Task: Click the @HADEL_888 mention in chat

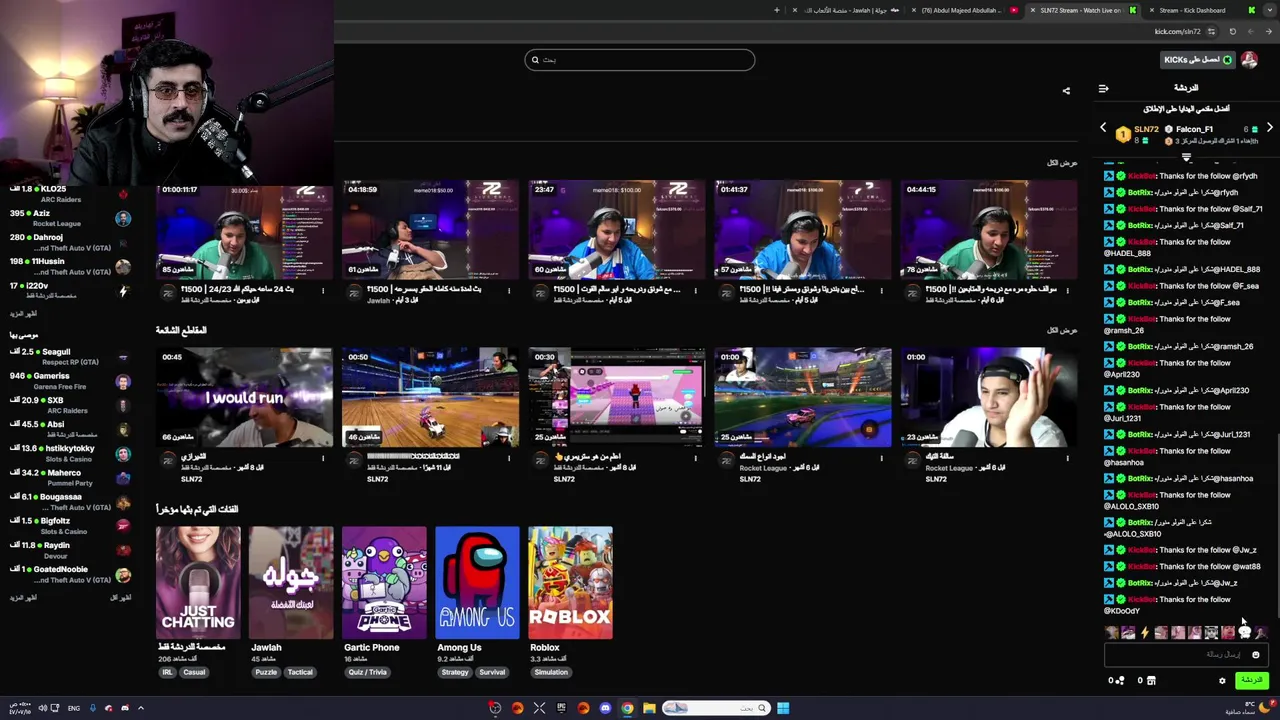Action: tap(1126, 253)
